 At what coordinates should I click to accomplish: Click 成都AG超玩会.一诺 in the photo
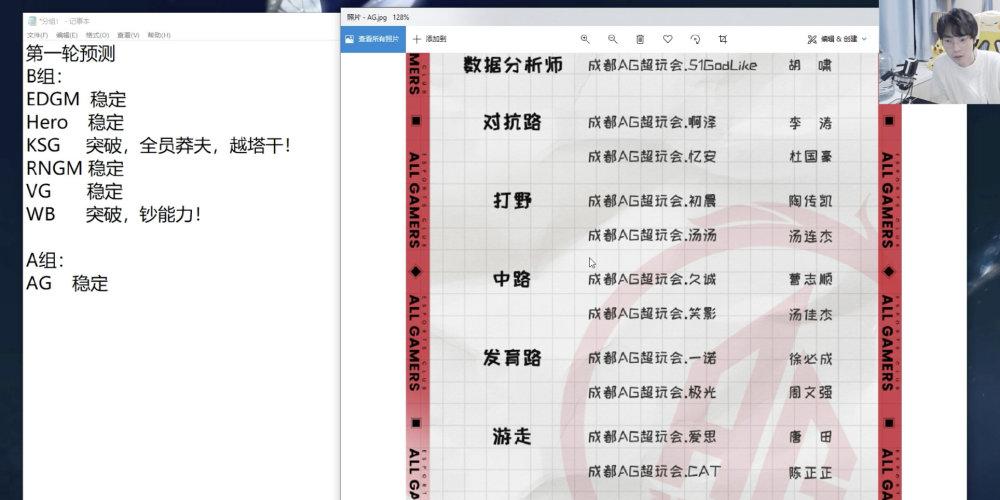652,358
